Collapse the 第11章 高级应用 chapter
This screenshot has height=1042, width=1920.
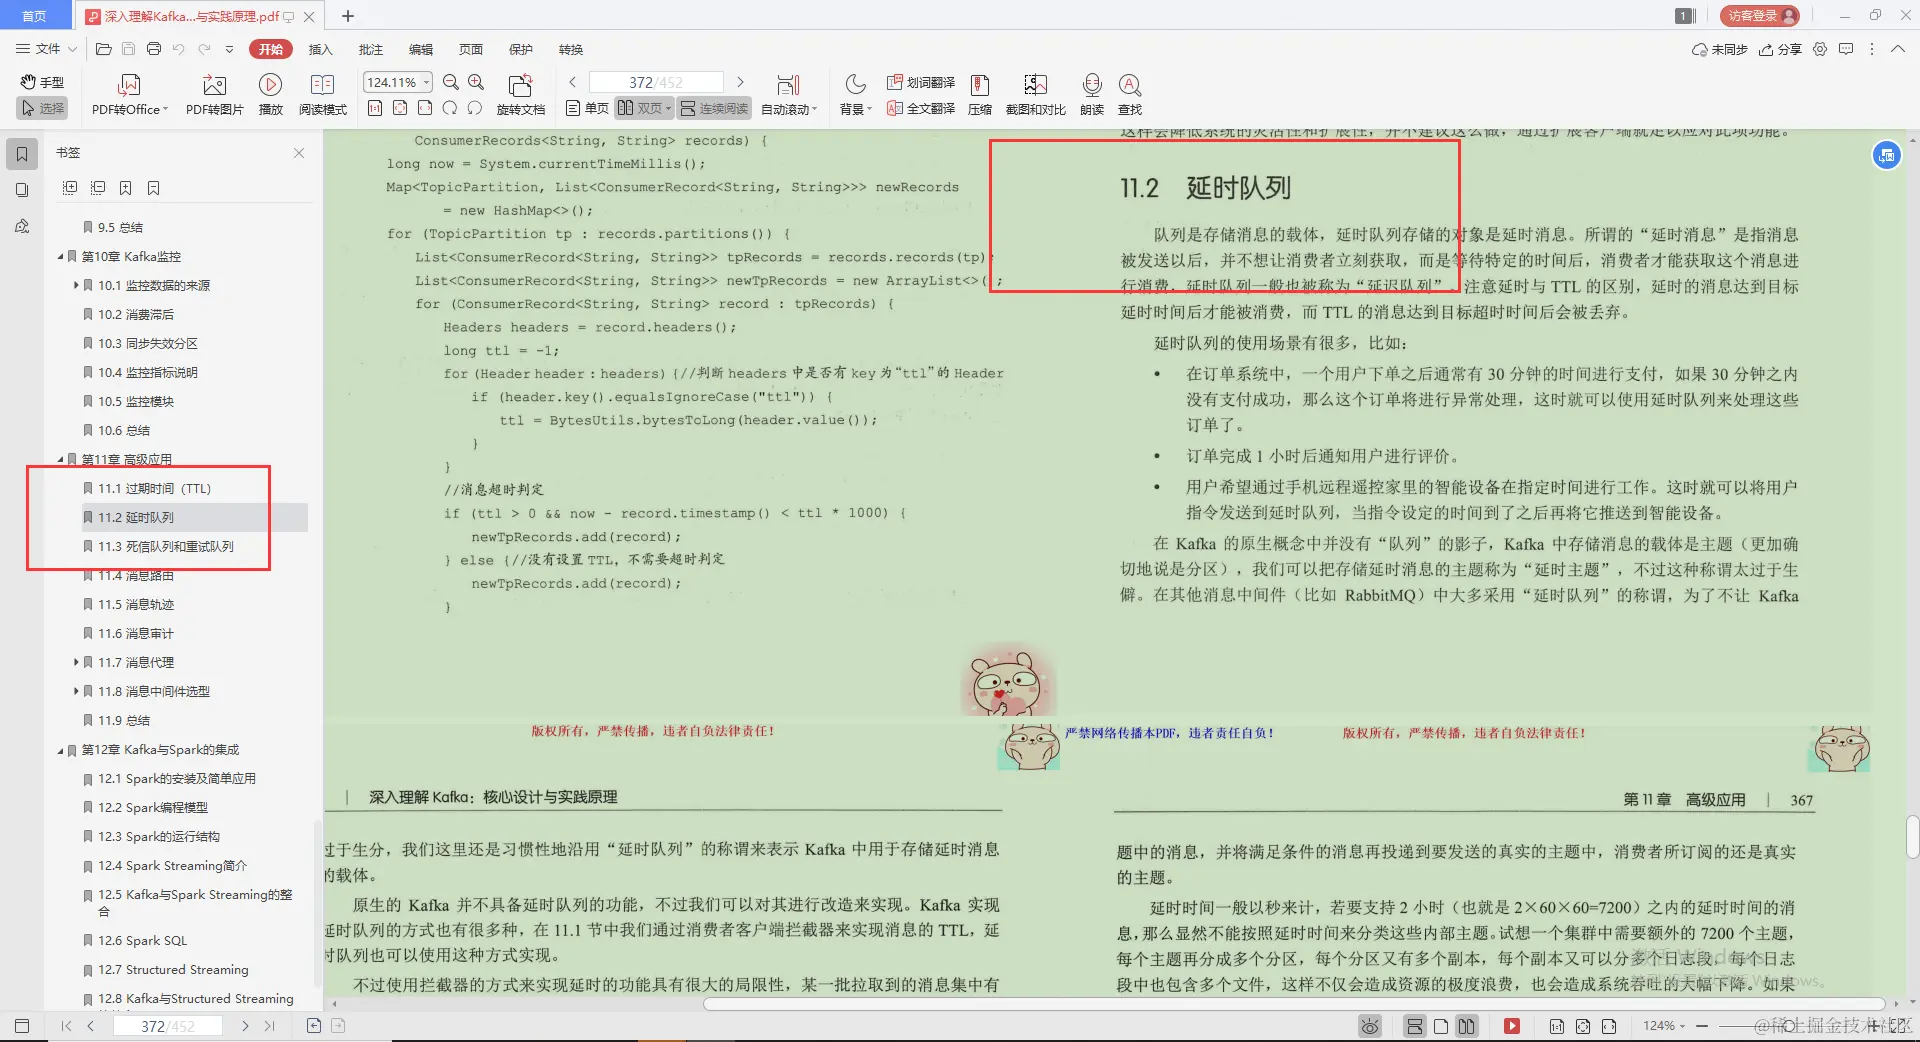tap(60, 459)
